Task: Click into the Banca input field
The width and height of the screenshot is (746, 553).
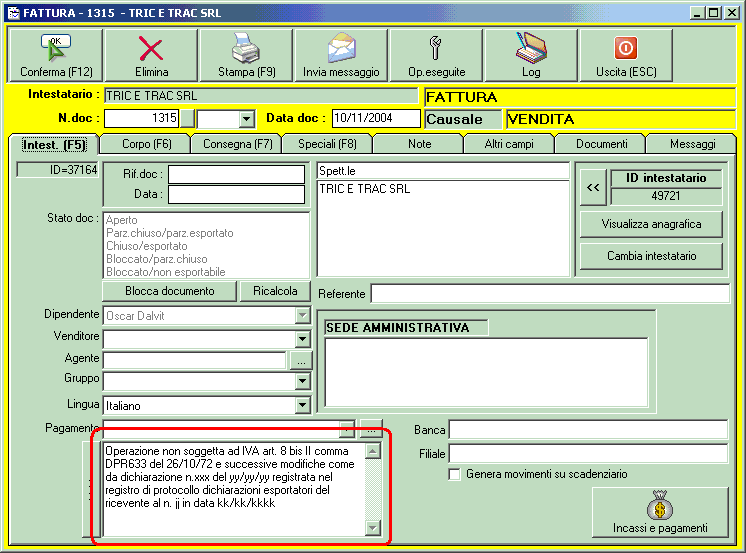Action: click(x=589, y=430)
